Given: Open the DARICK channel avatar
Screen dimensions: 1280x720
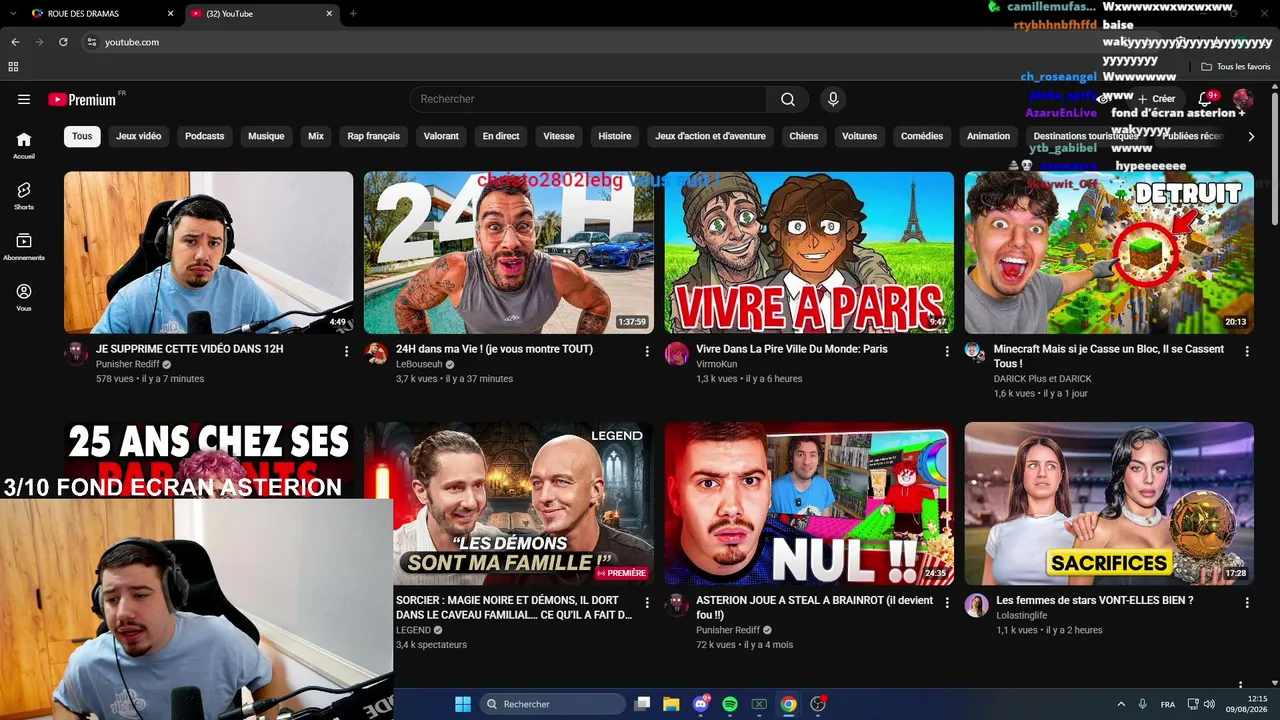Looking at the screenshot, I should [974, 351].
